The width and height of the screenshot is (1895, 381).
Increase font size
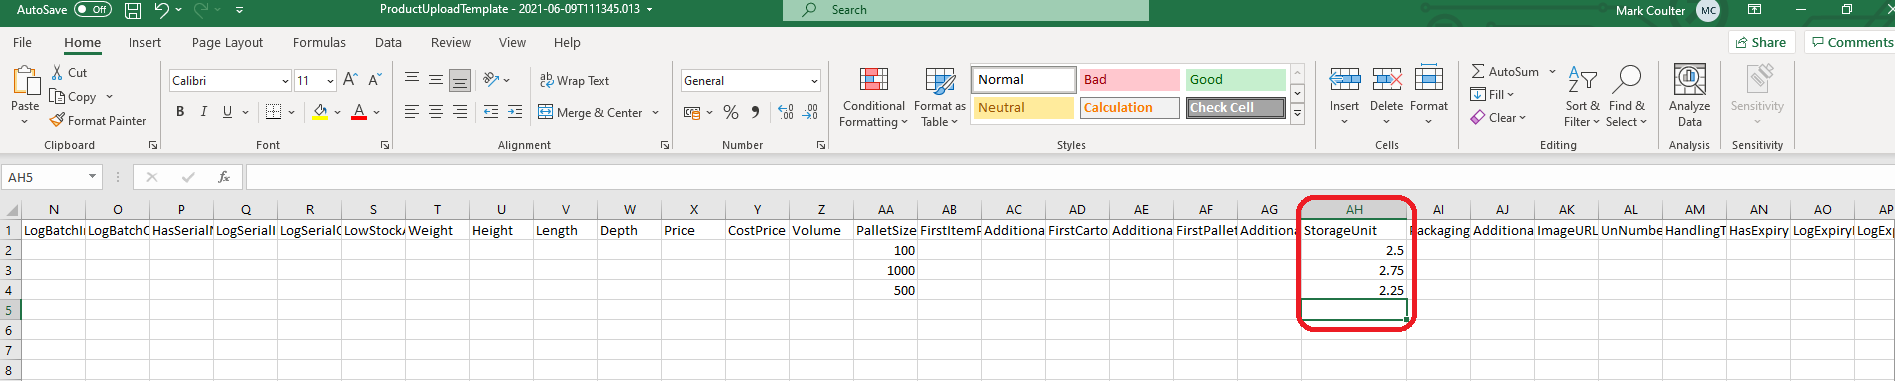[350, 80]
